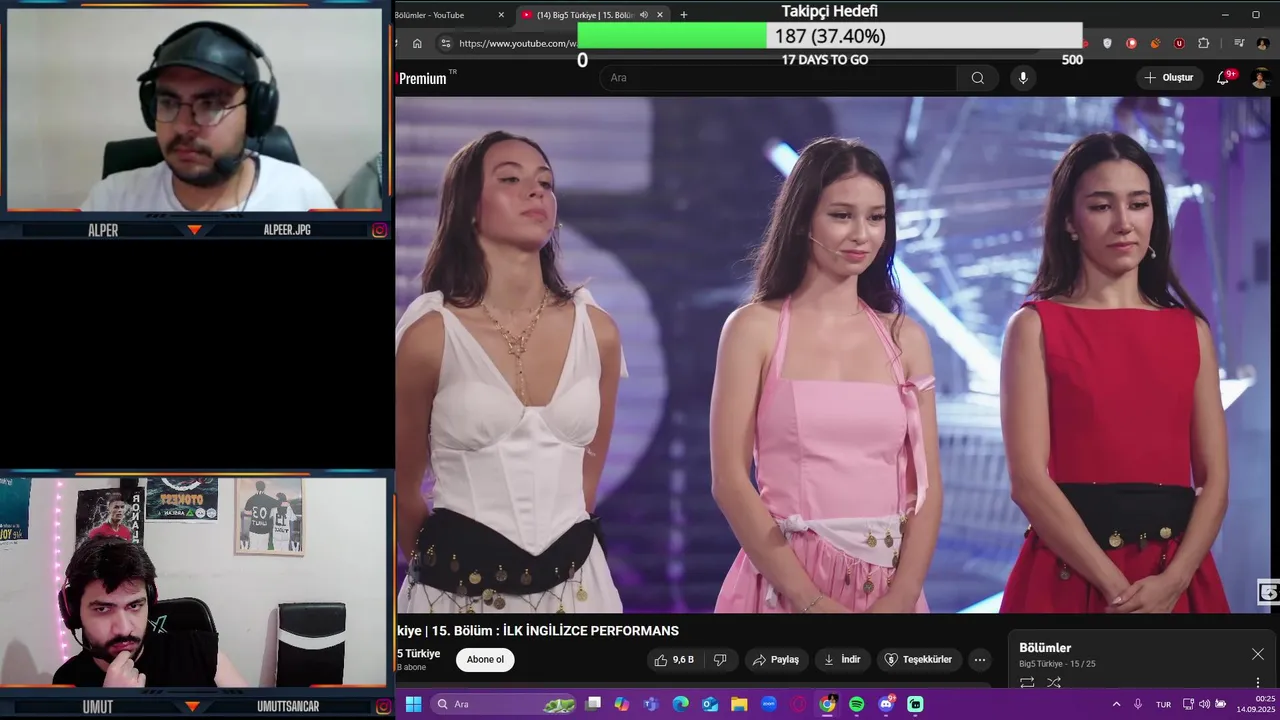
Task: Open a new browser tab
Action: pos(684,15)
